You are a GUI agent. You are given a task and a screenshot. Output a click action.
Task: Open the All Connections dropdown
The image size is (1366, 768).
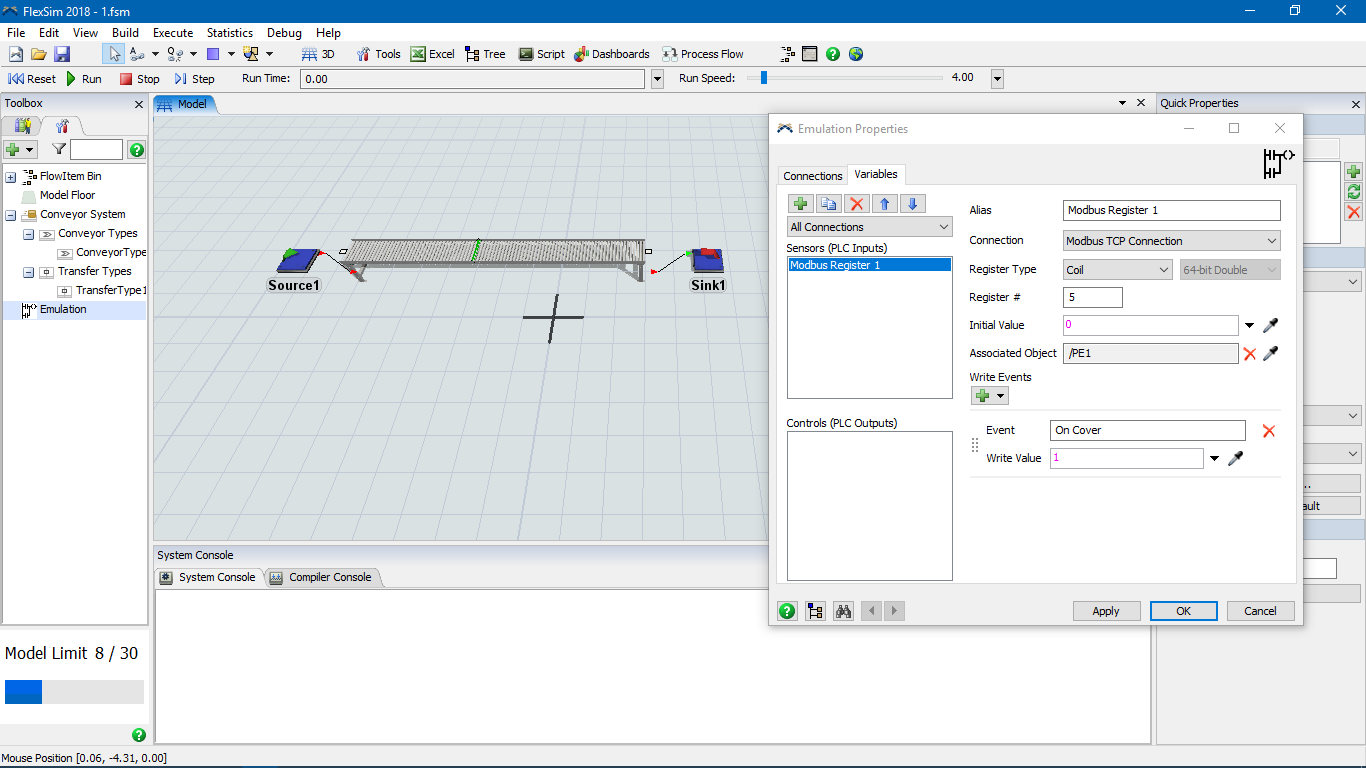(869, 227)
